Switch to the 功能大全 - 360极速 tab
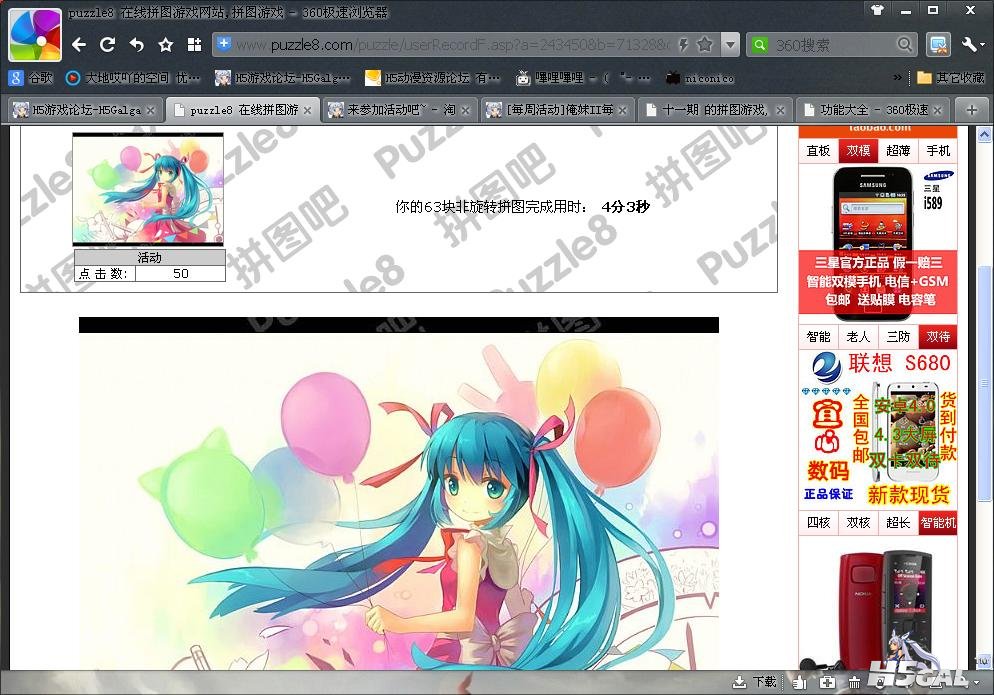 874,110
